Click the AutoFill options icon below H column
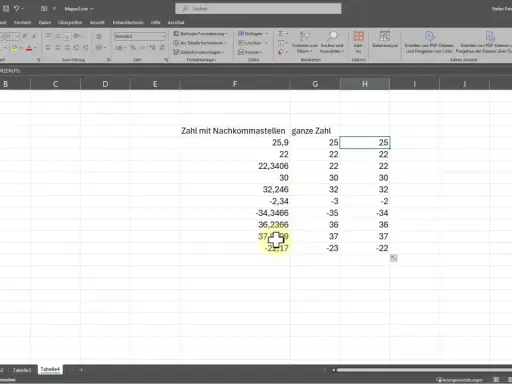The image size is (512, 384). 394,258
